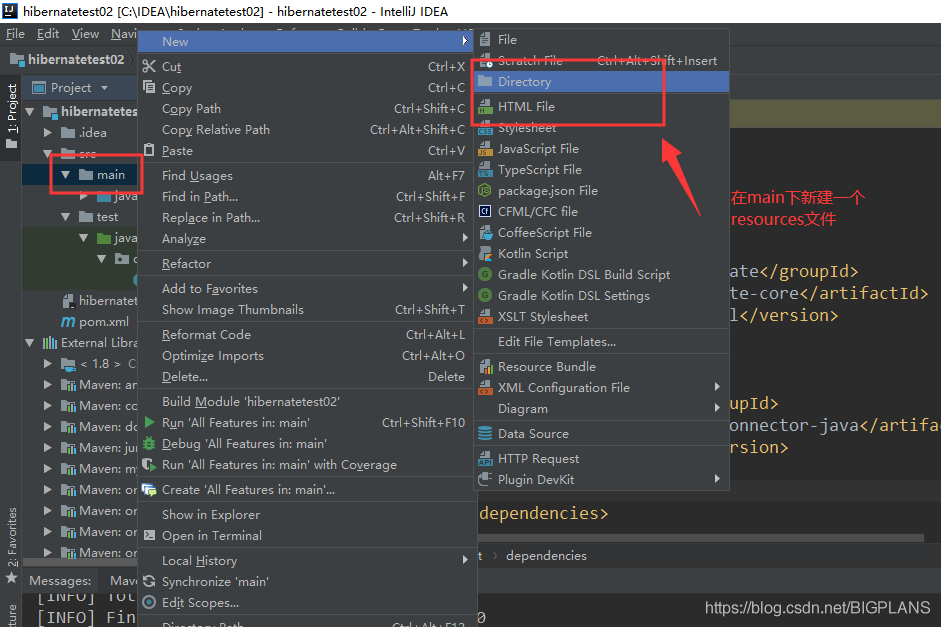Select Reformat Code menu entry
The image size is (941, 627).
point(307,334)
